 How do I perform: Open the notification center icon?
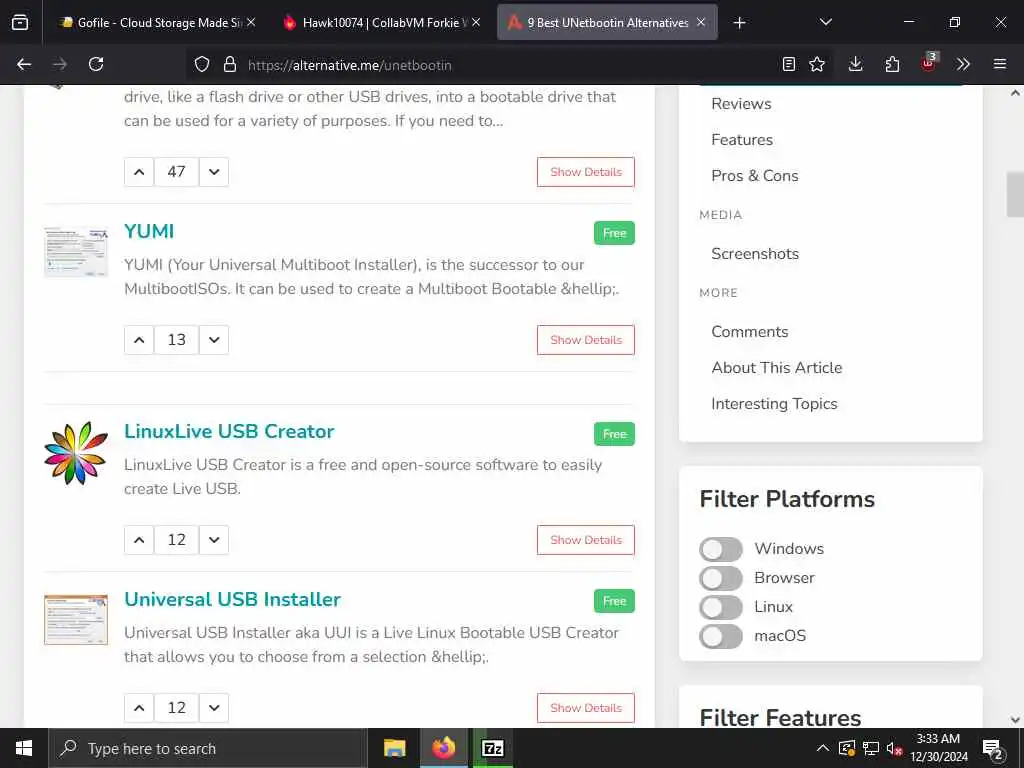click(x=992, y=749)
